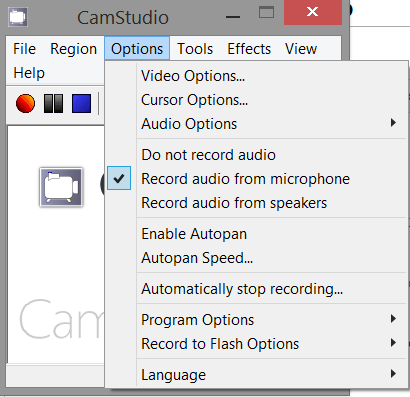The height and width of the screenshot is (397, 410).
Task: Open the View menu
Action: [x=301, y=49]
